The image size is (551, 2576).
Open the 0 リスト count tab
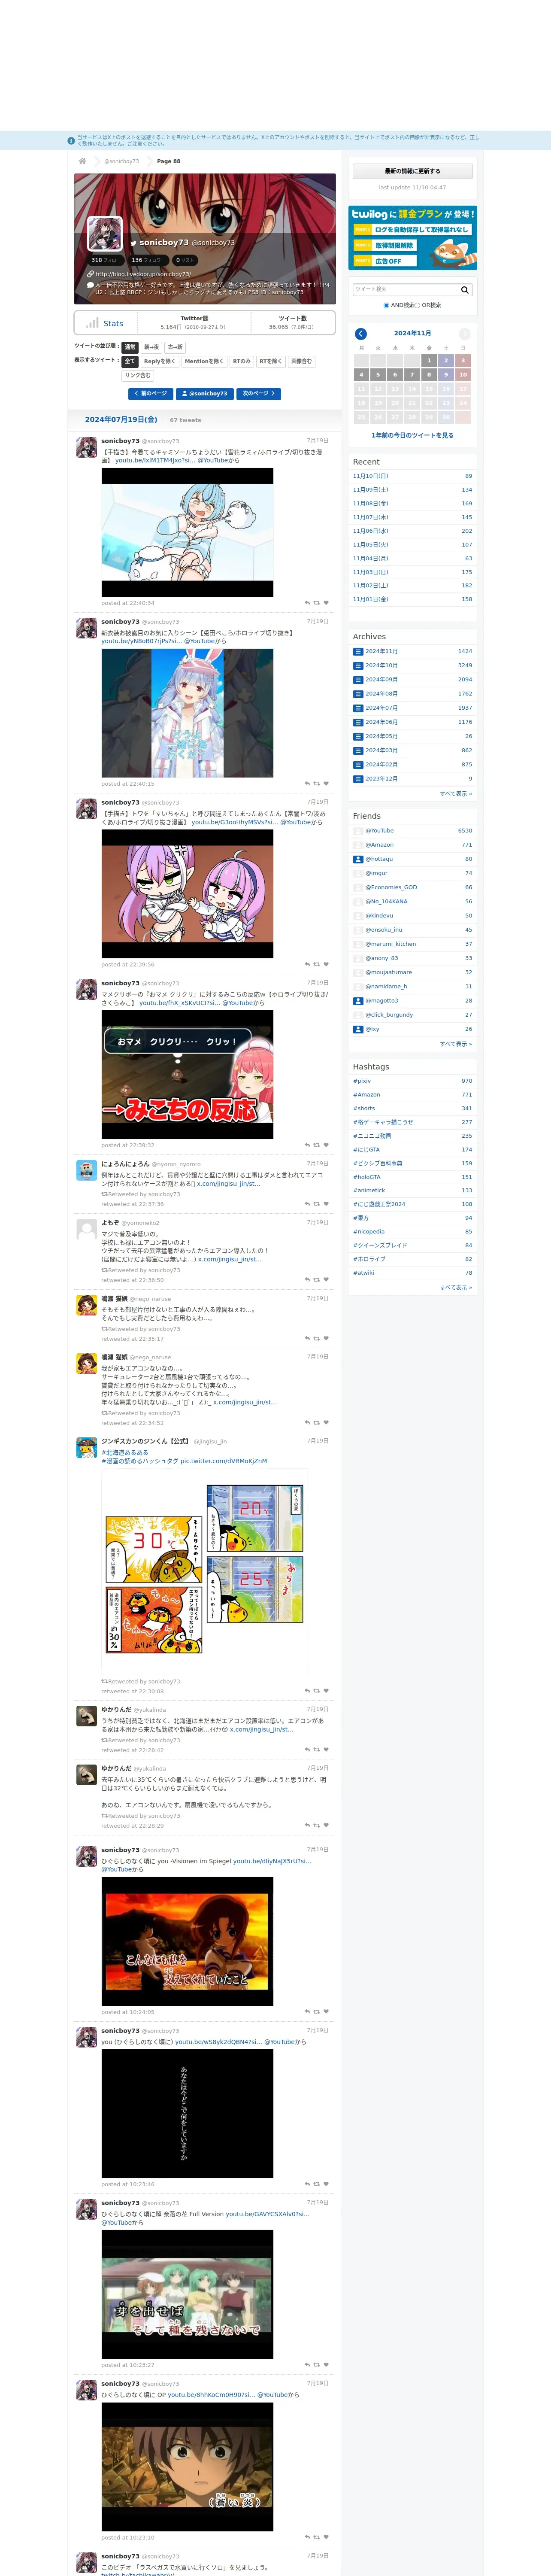point(185,260)
